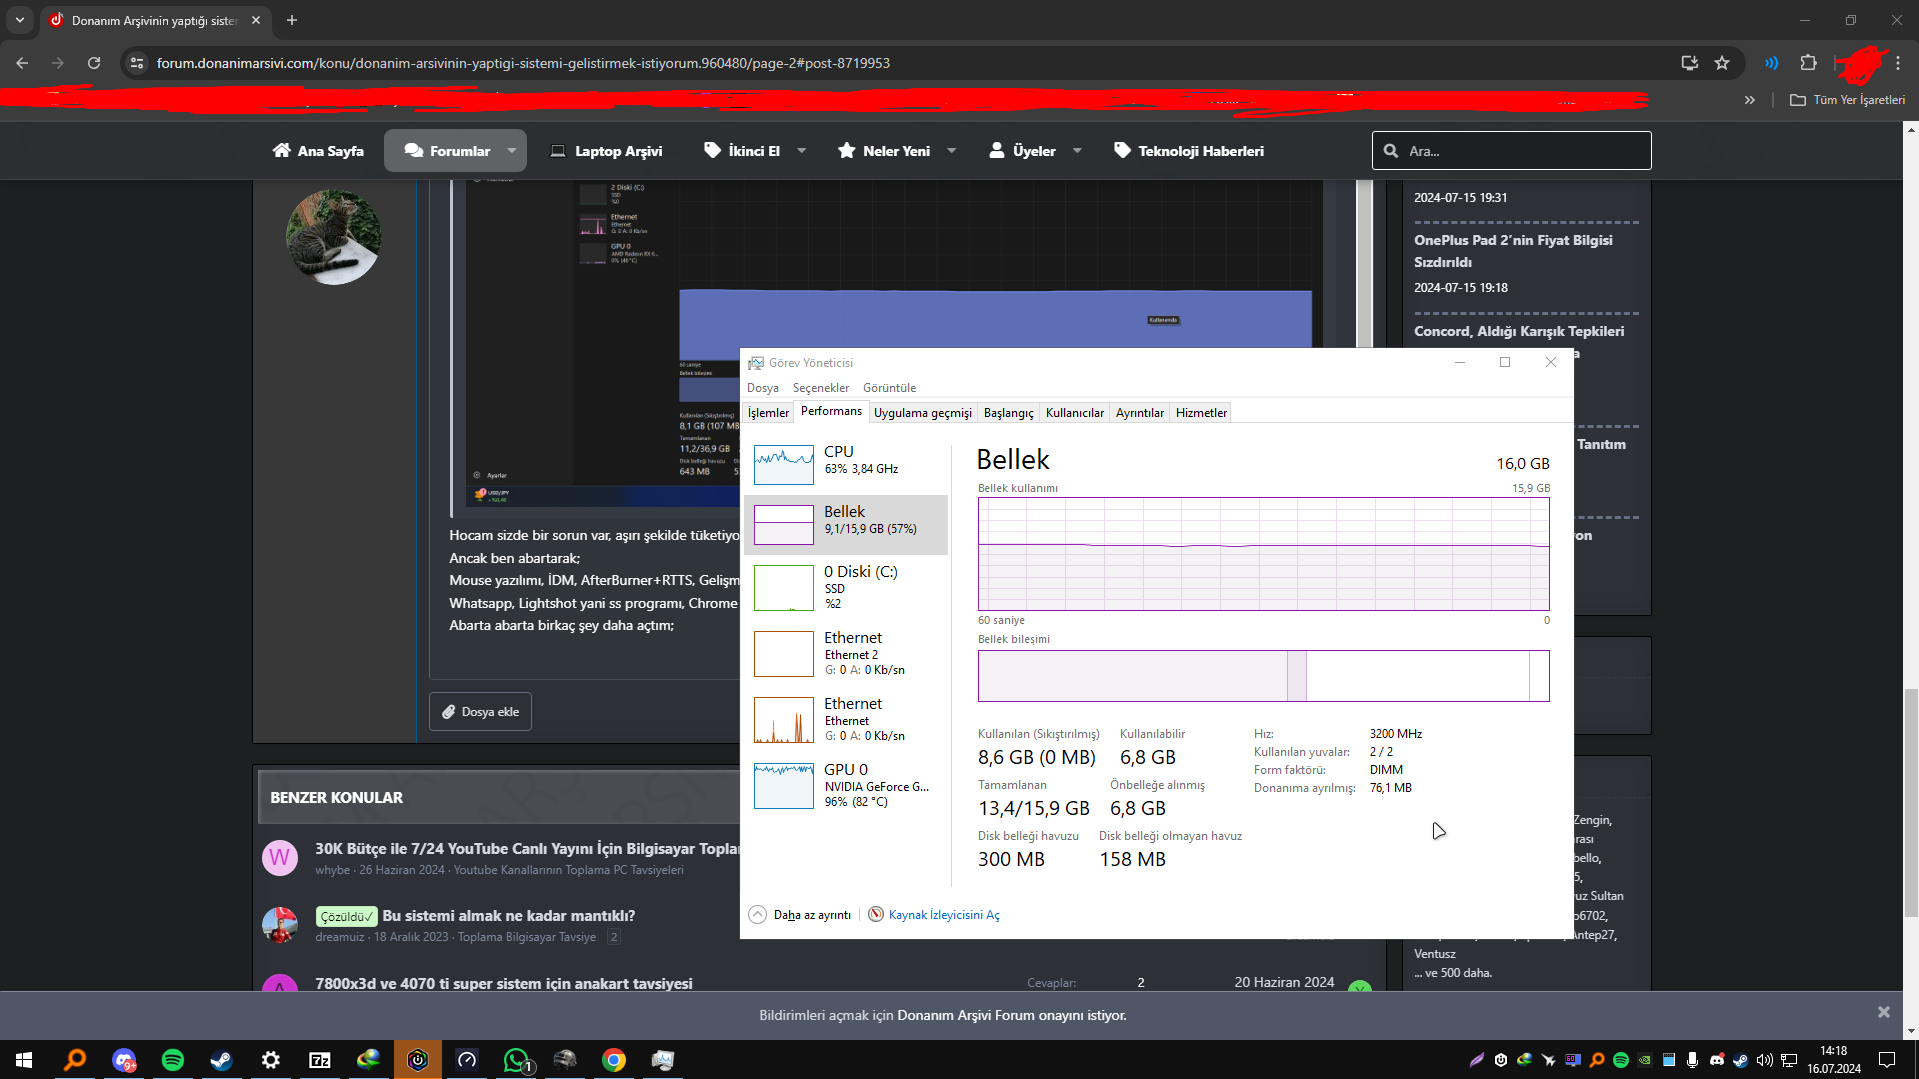Go to Ana Sayfa
The image size is (1919, 1079).
(318, 151)
